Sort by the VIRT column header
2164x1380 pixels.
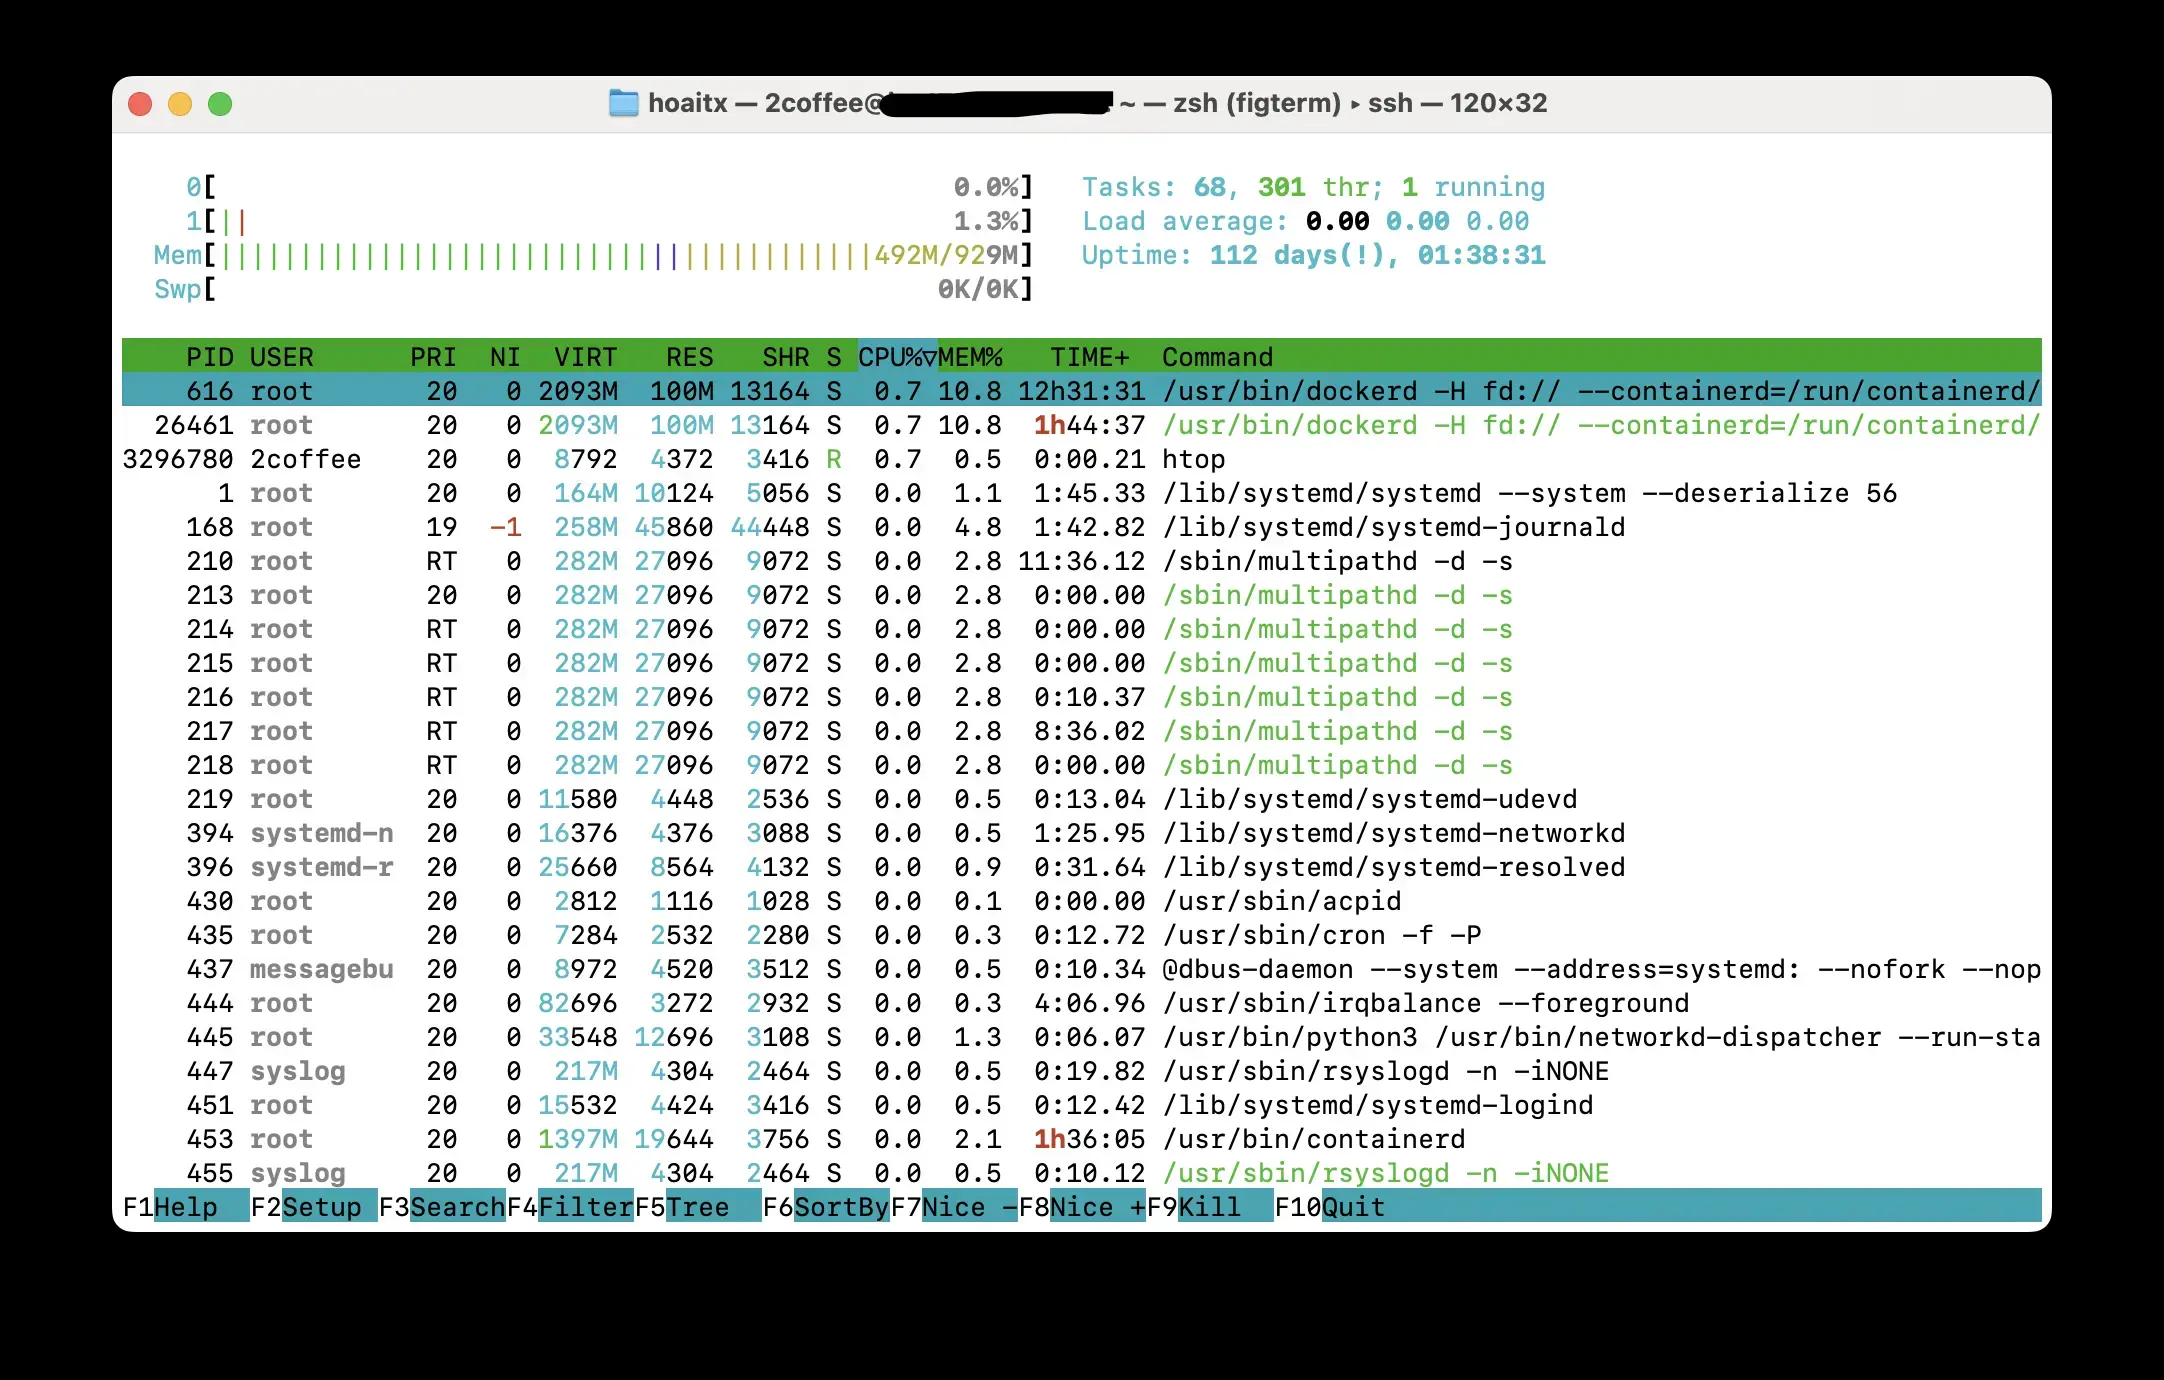point(585,357)
